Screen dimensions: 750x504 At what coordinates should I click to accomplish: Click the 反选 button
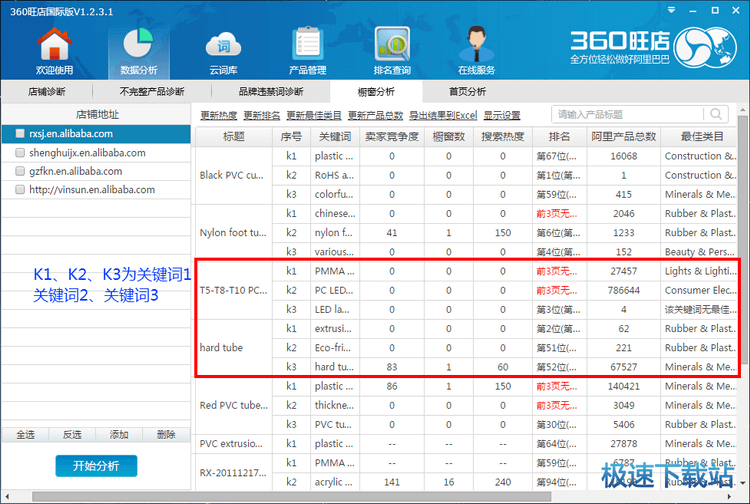click(72, 434)
